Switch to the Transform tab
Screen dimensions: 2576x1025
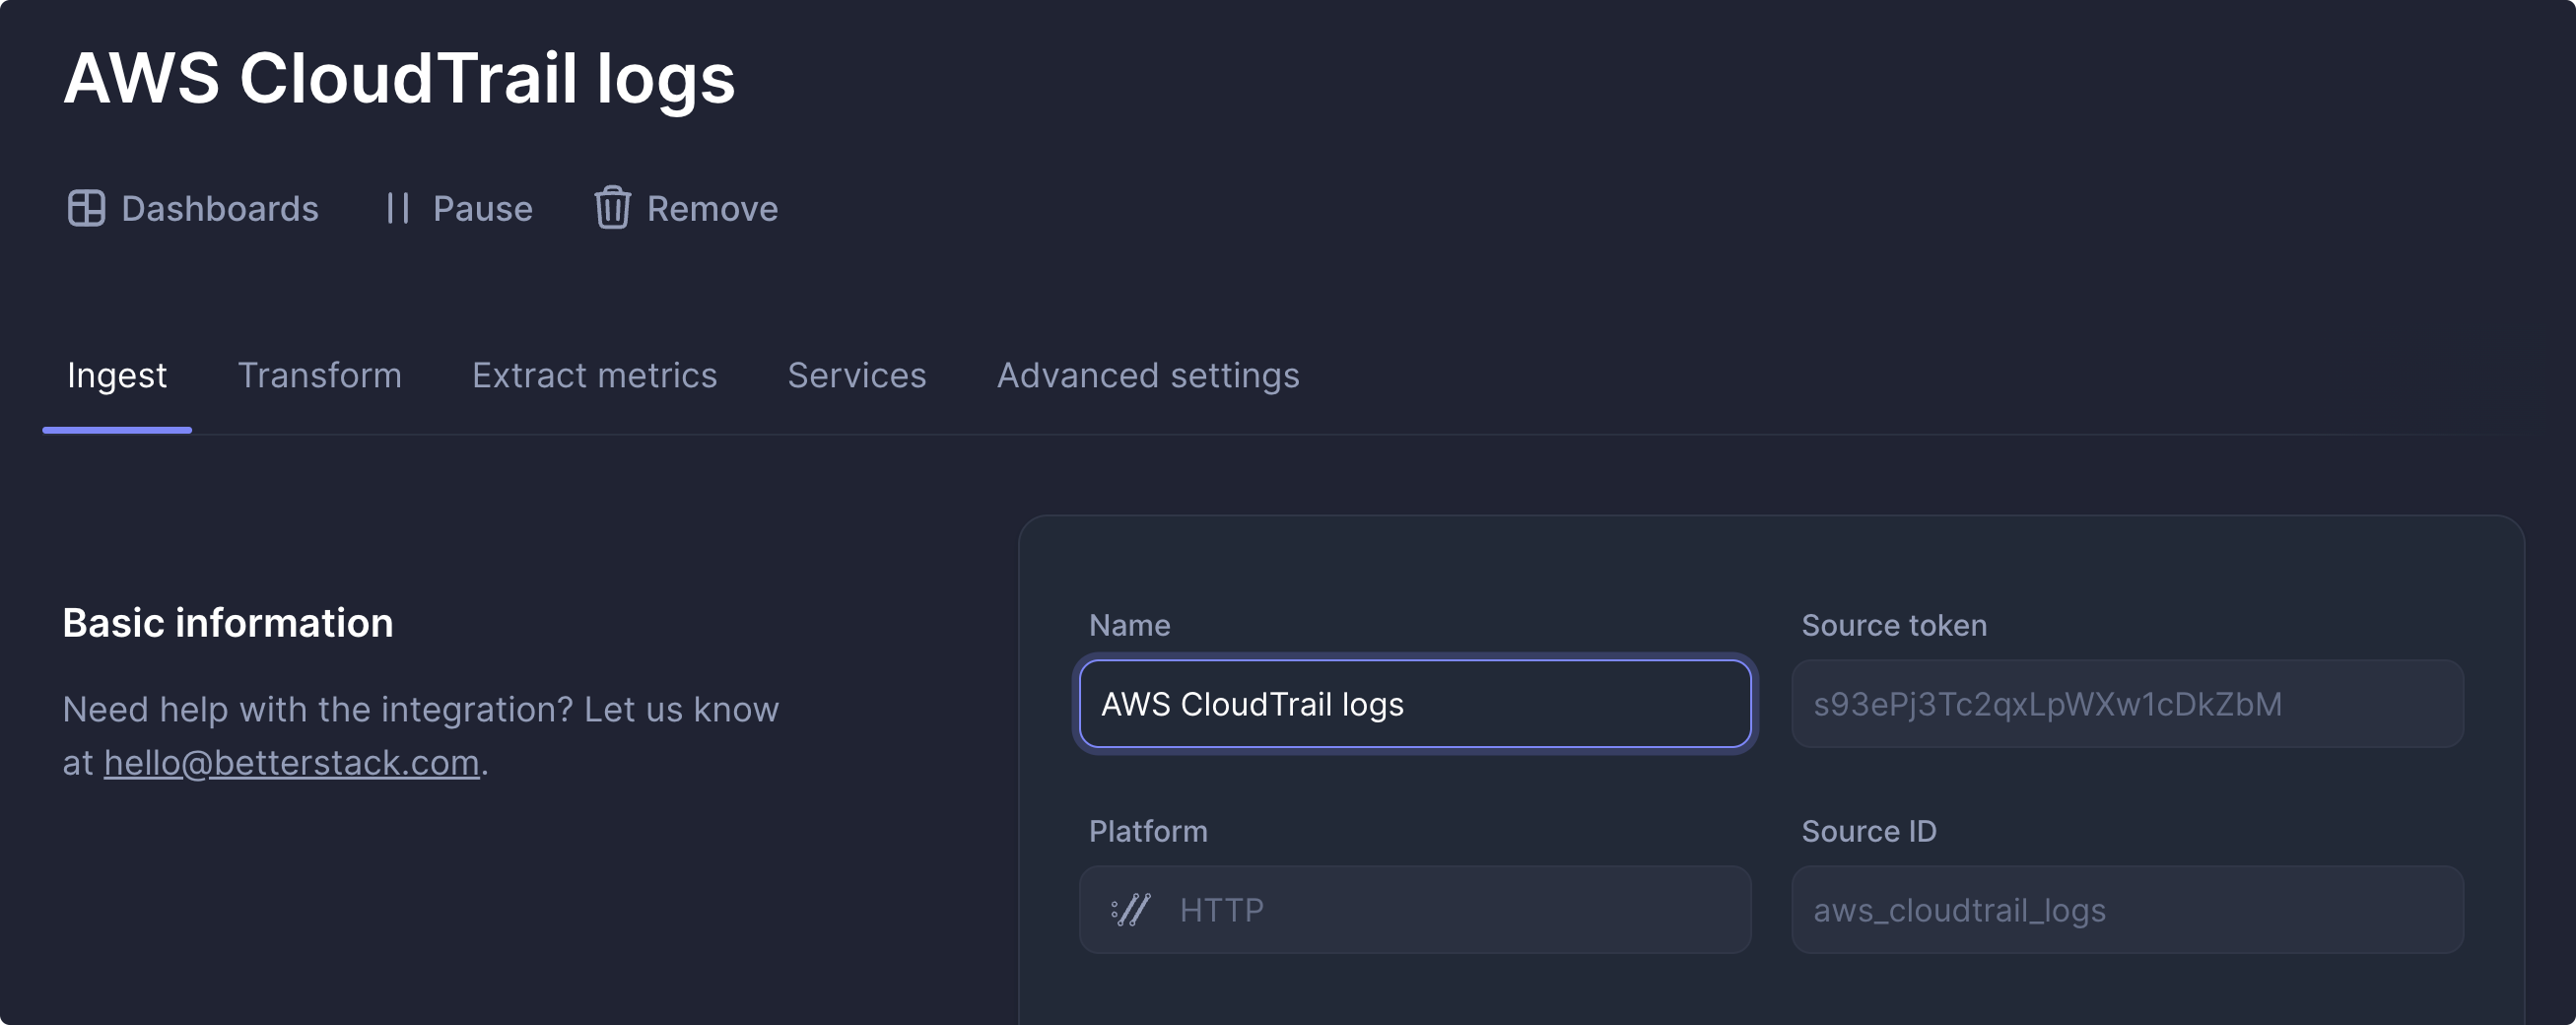[319, 375]
